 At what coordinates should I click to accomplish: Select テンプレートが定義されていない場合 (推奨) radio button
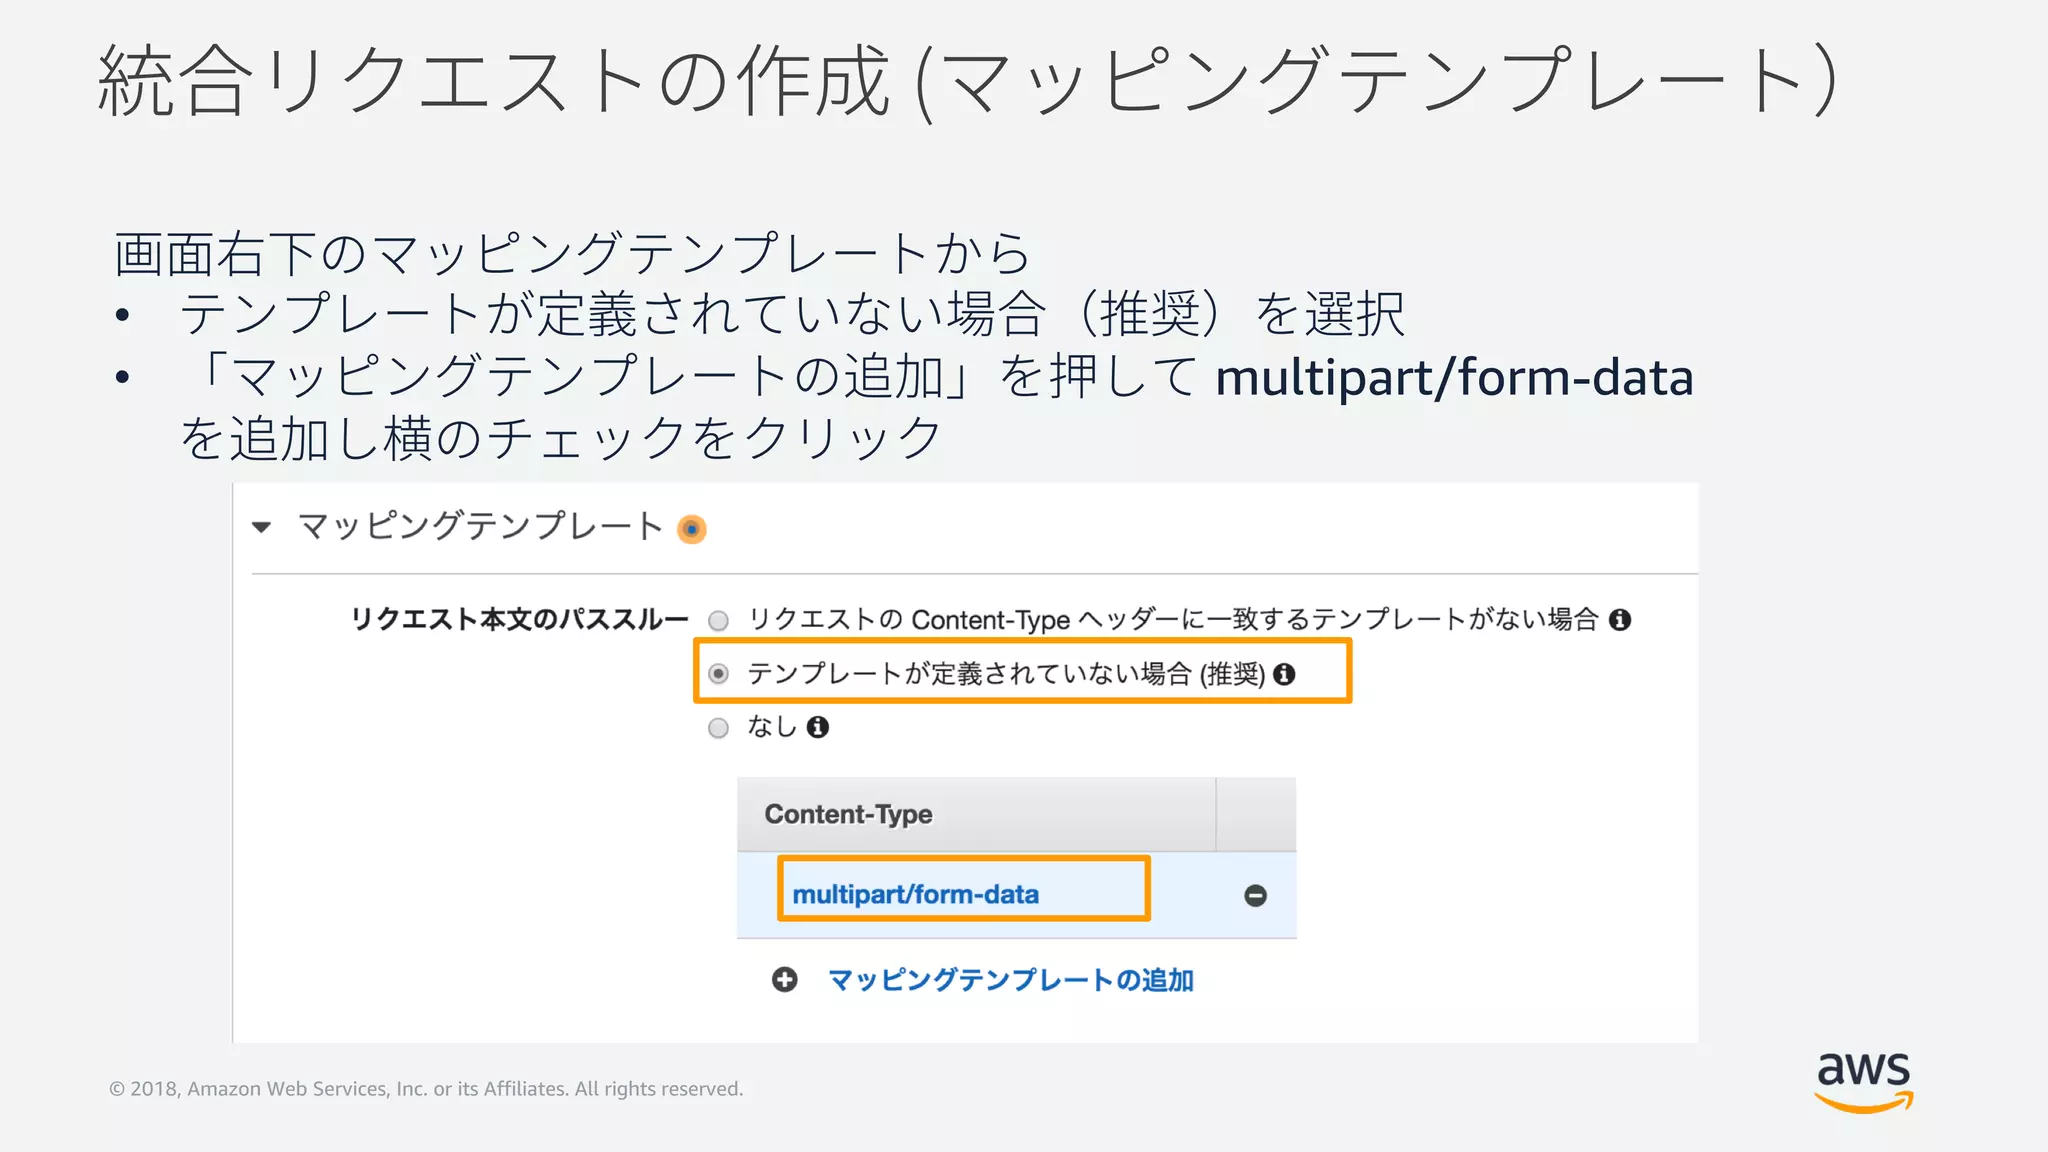coord(718,674)
